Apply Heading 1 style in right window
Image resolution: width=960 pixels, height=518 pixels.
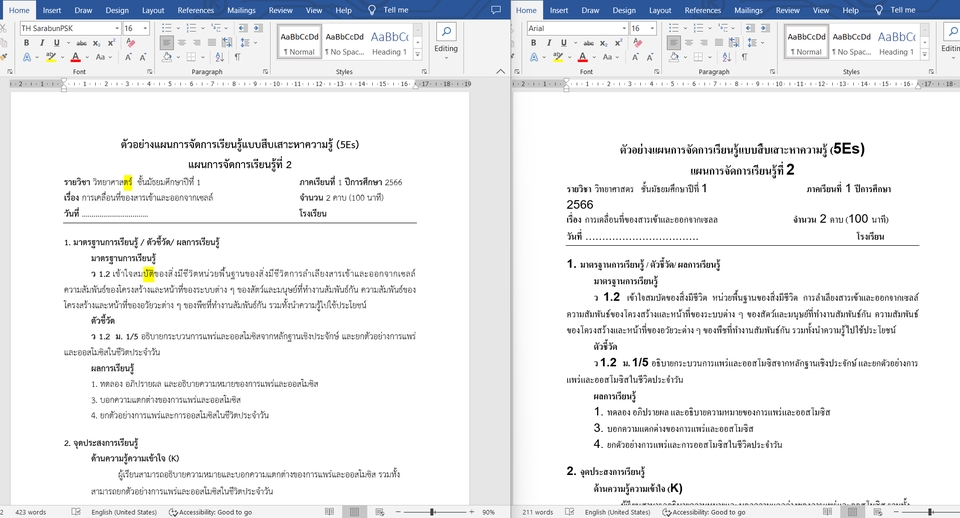[896, 42]
